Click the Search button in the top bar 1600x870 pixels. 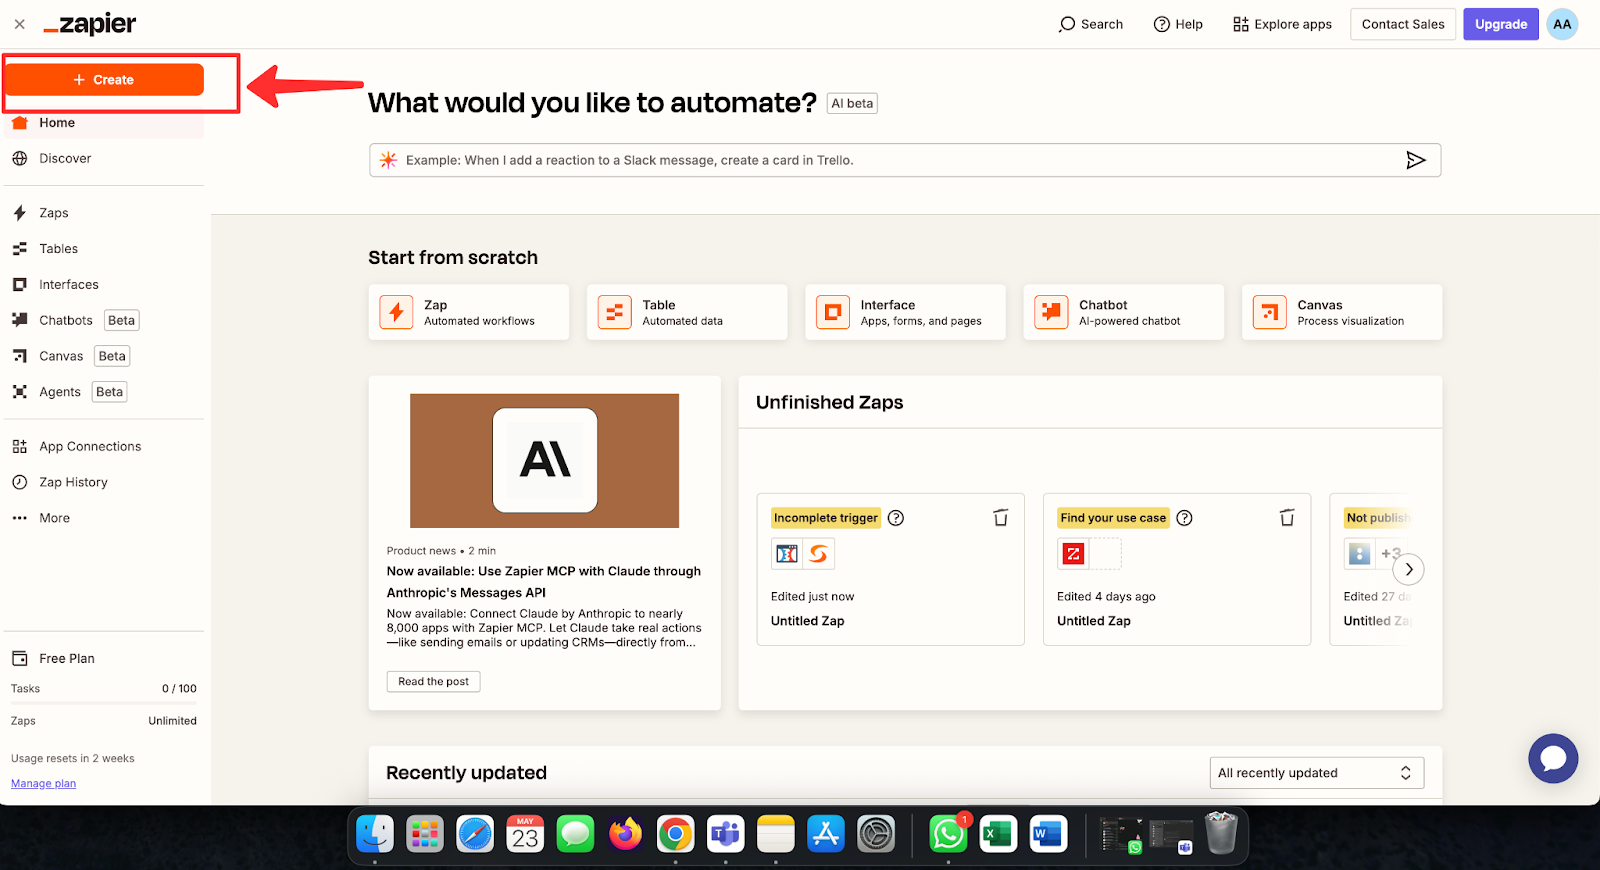[x=1091, y=24]
